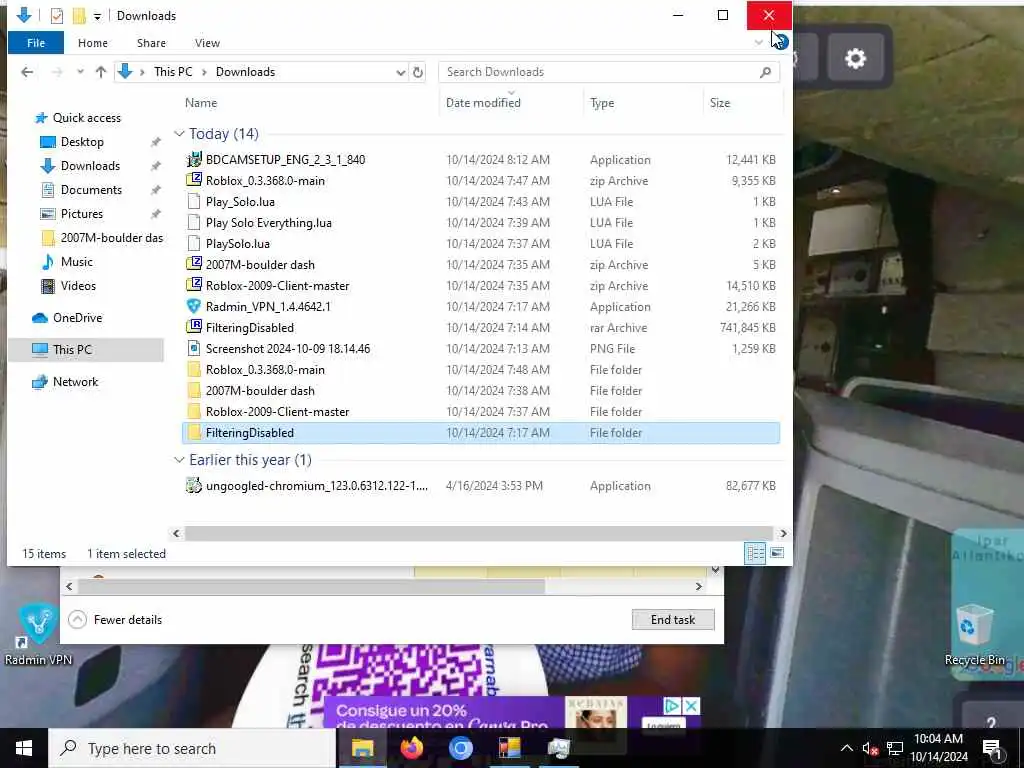Click the Windows Start button
The width and height of the screenshot is (1024, 768).
pyautogui.click(x=24, y=748)
